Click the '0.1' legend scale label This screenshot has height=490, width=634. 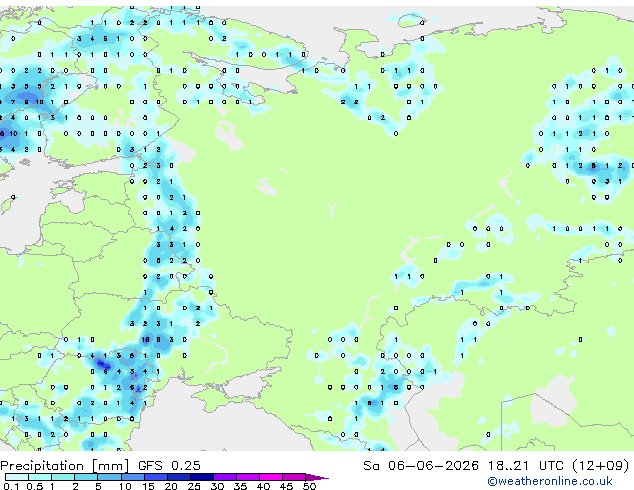click(x=11, y=486)
